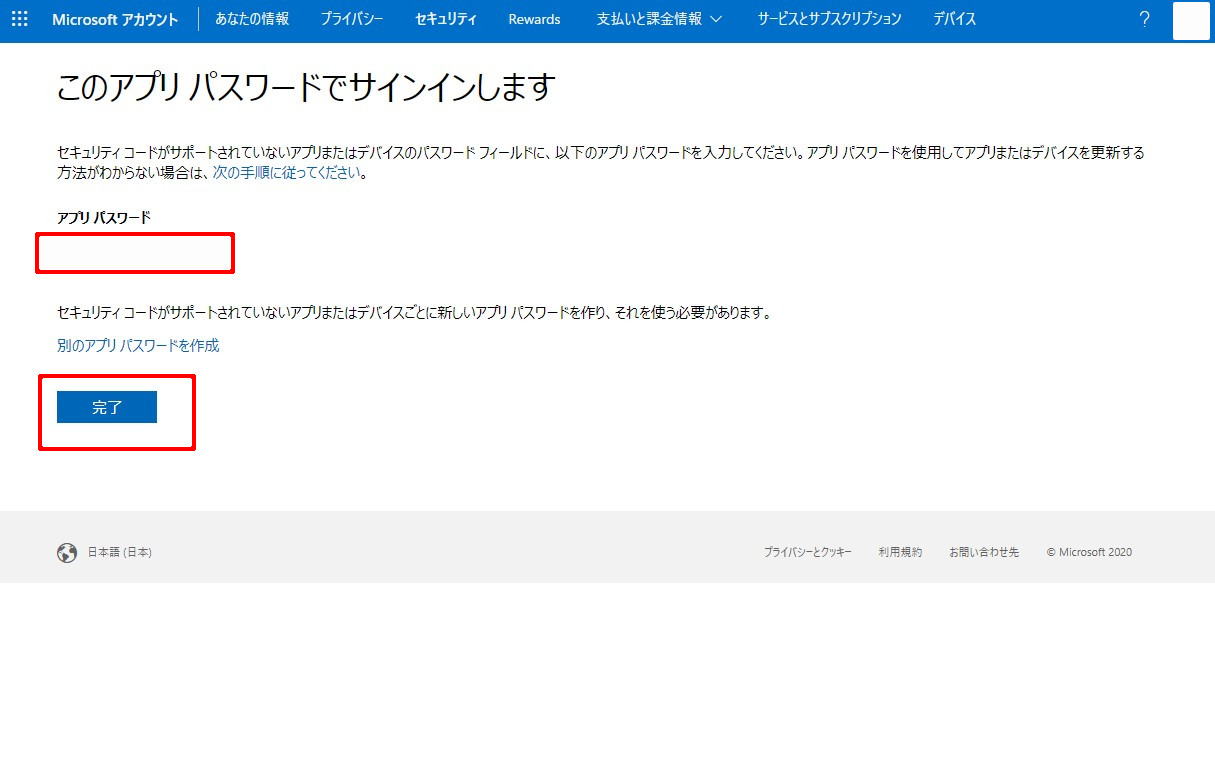The width and height of the screenshot is (1215, 774).
Task: Open the あなたの情報 tab
Action: pyautogui.click(x=252, y=19)
